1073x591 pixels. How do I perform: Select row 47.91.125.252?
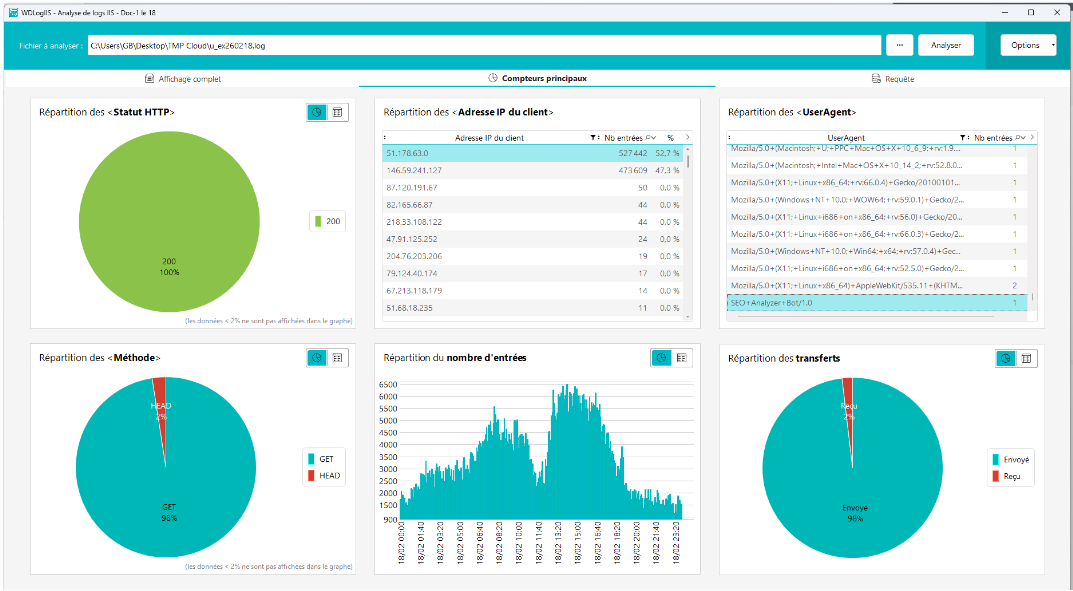tap(533, 239)
